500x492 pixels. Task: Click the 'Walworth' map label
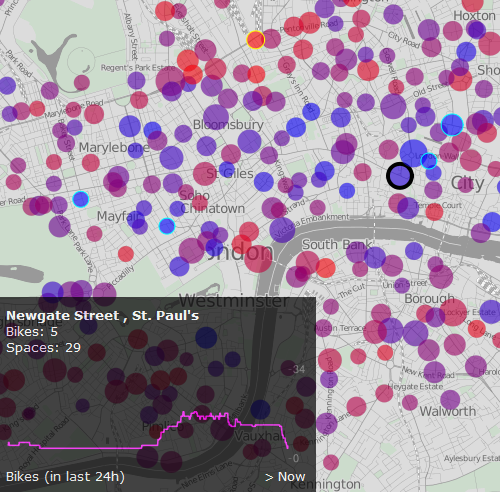448,411
